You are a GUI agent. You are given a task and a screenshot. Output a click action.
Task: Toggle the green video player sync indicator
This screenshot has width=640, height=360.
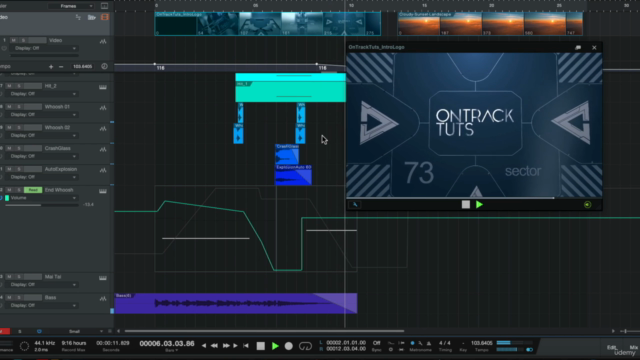[587, 204]
